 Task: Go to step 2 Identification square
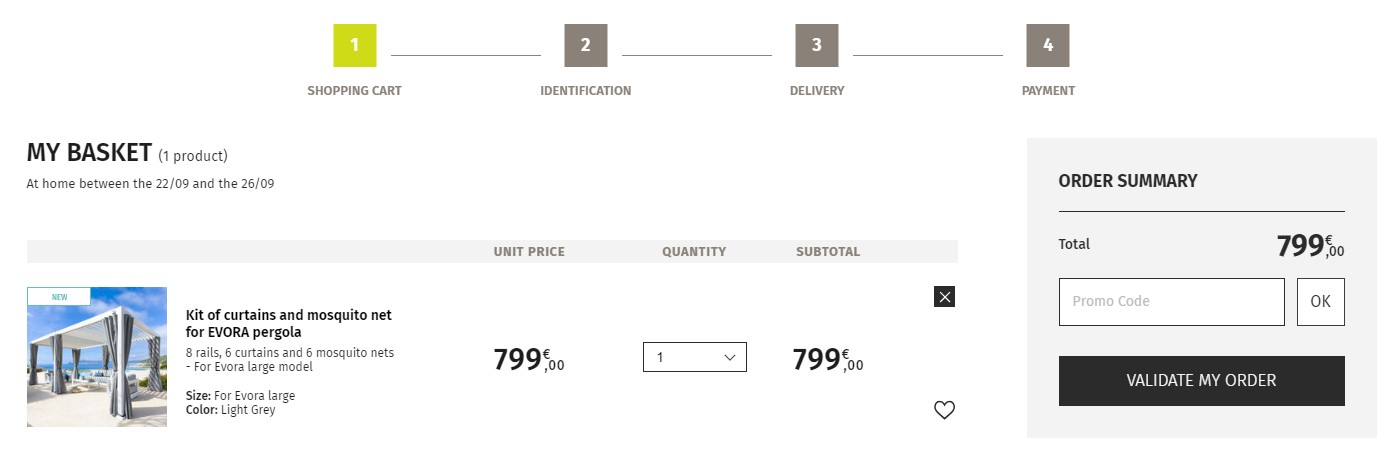tap(586, 45)
